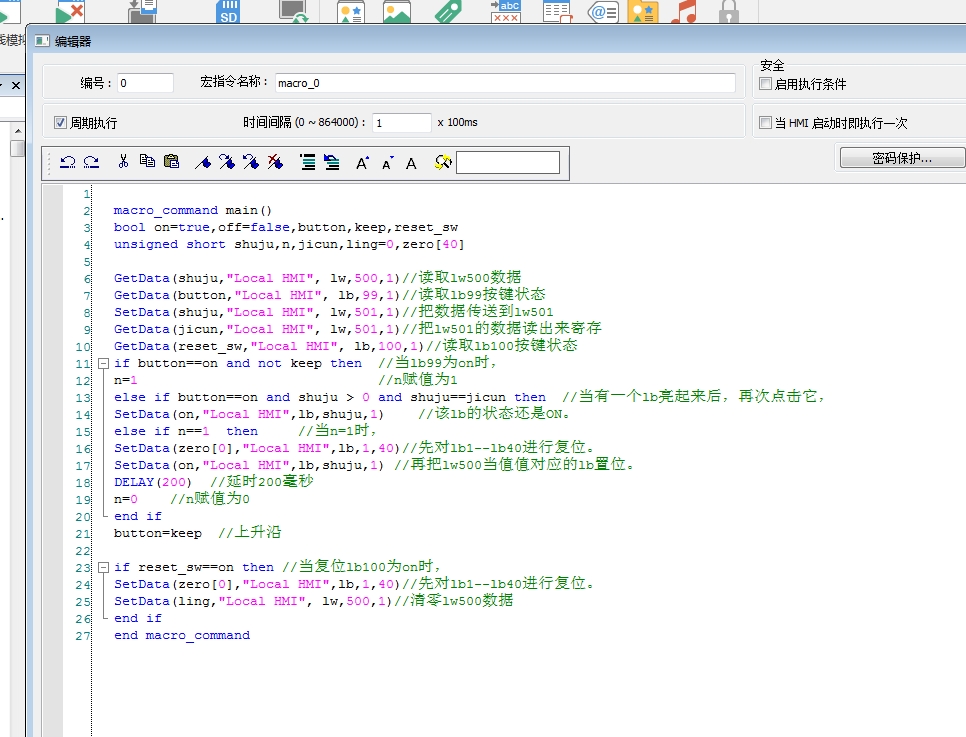Click the Paste clipboard icon
The width and height of the screenshot is (966, 737).
171,162
